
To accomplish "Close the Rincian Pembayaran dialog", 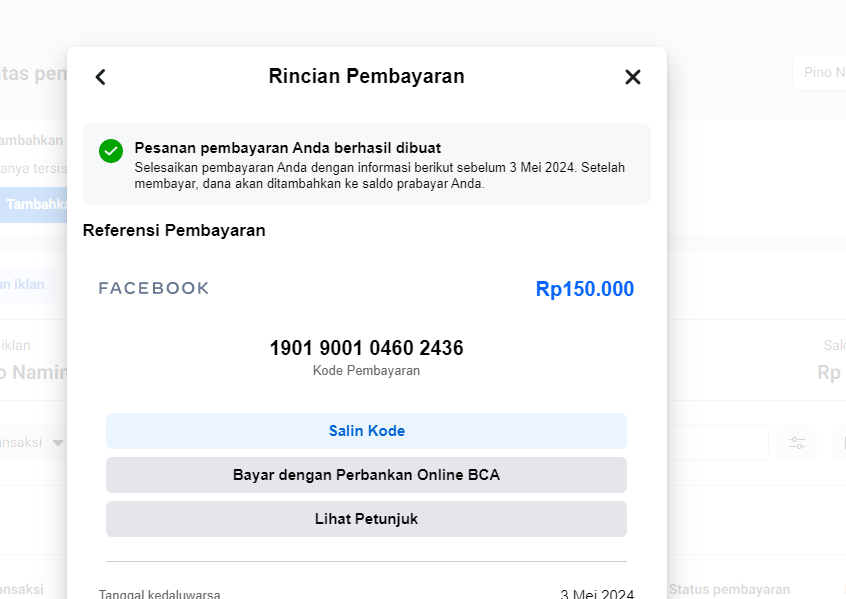I will tap(632, 77).
